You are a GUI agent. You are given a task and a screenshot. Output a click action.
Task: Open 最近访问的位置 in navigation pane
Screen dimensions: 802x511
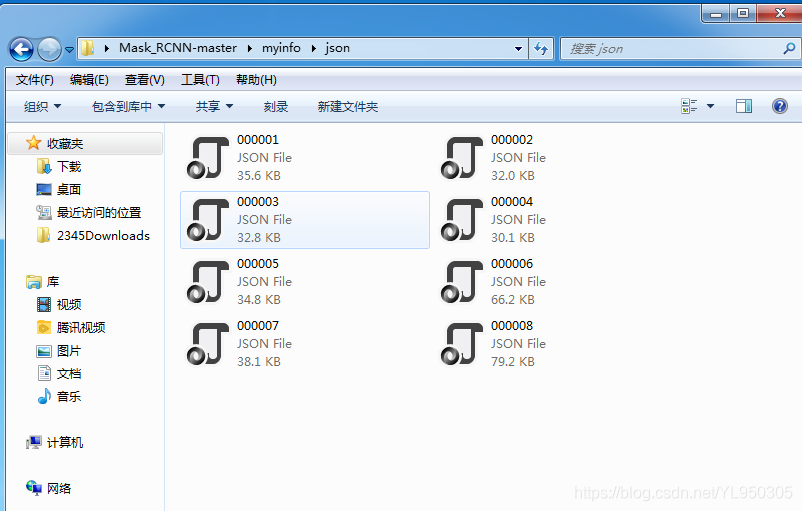(99, 212)
